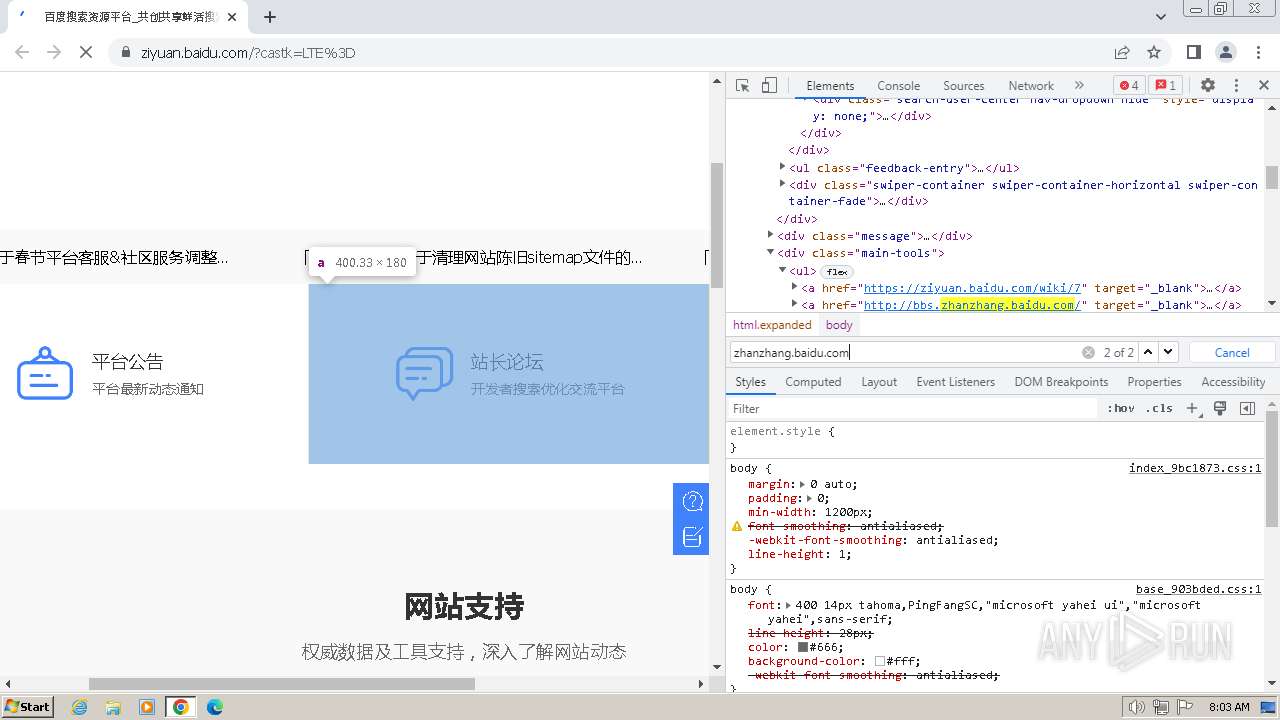
Task: Open the Windows Start menu
Action: 27,707
